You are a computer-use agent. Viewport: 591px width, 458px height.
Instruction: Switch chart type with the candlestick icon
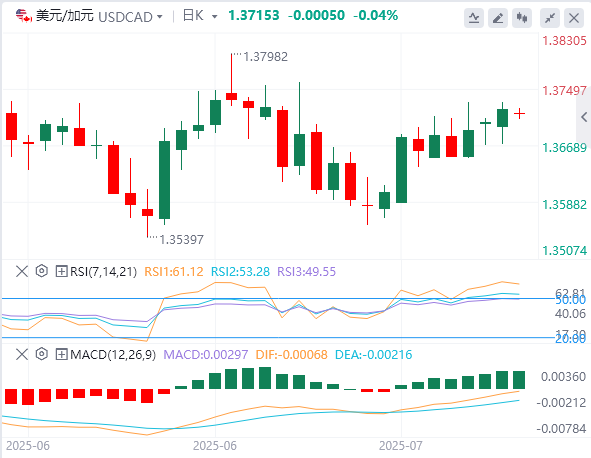click(522, 18)
